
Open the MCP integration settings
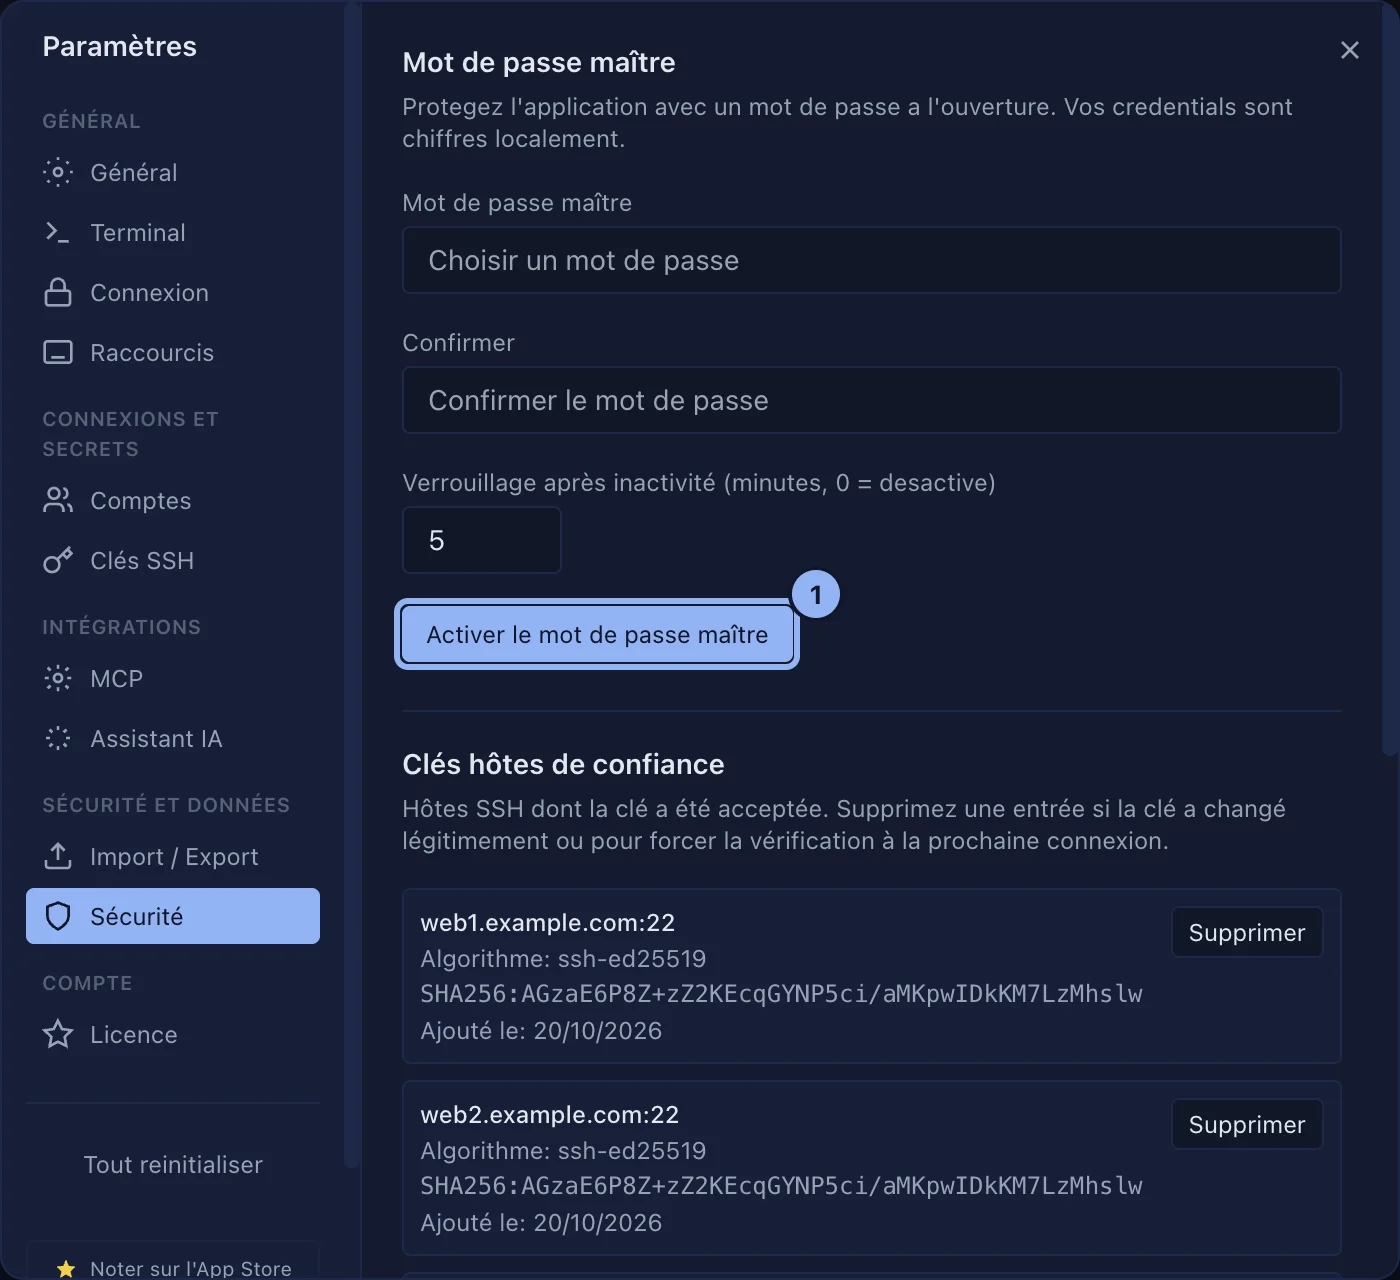coord(173,679)
